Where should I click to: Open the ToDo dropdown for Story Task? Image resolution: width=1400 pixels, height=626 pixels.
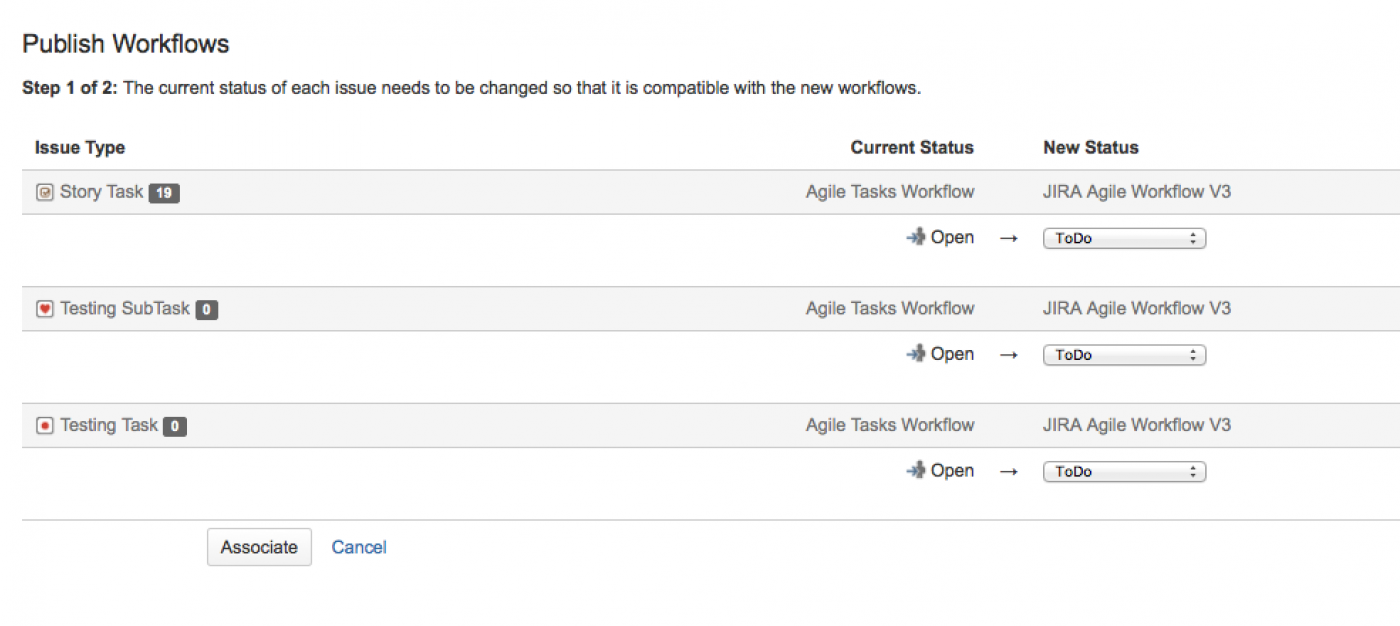[1124, 239]
